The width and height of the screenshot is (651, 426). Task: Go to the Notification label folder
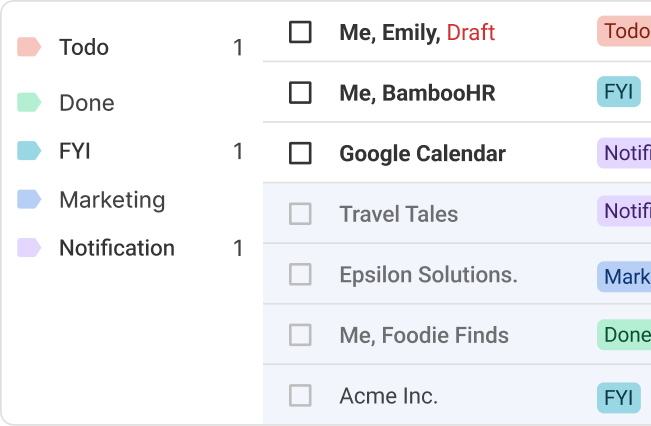click(x=117, y=247)
